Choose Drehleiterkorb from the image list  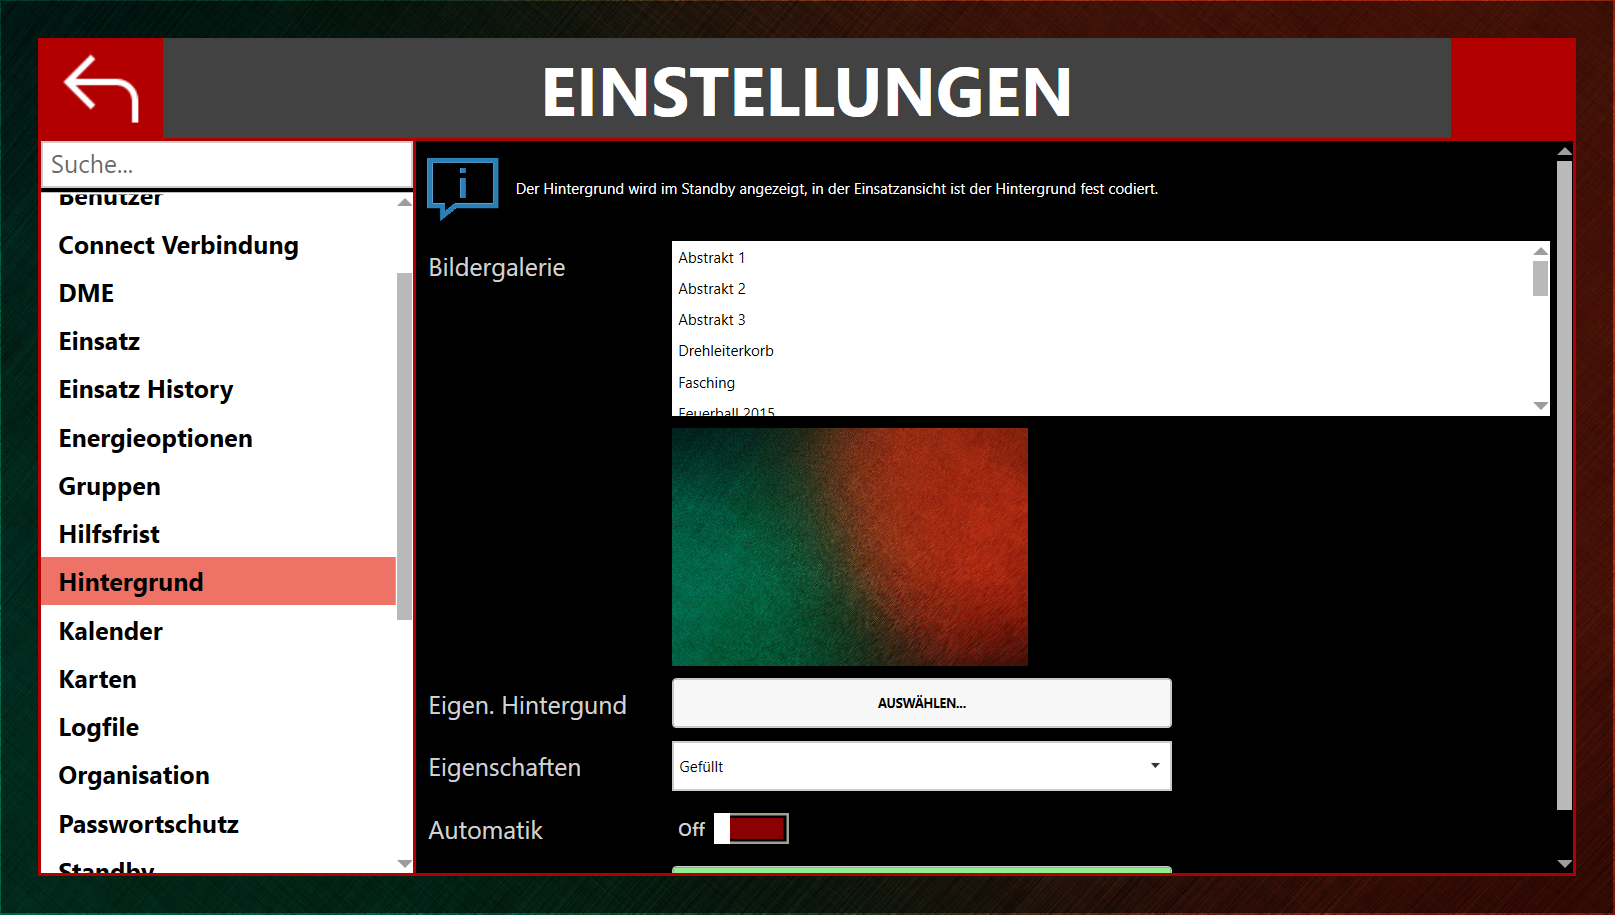click(726, 350)
